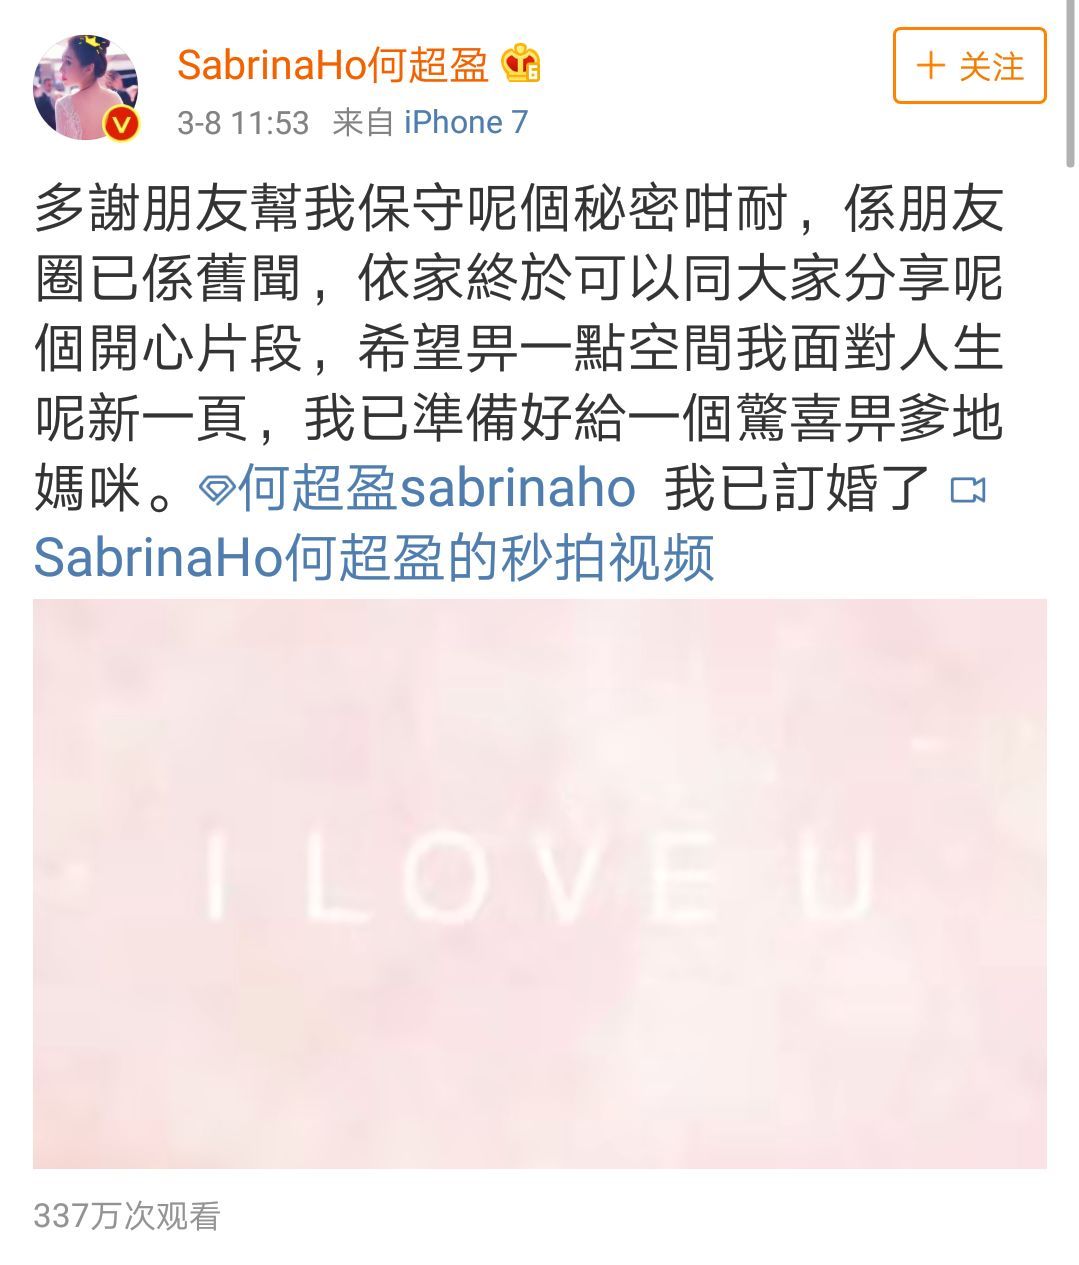Click the video camera icon after 我已訂婚了
1079x1265 pixels.
click(967, 489)
